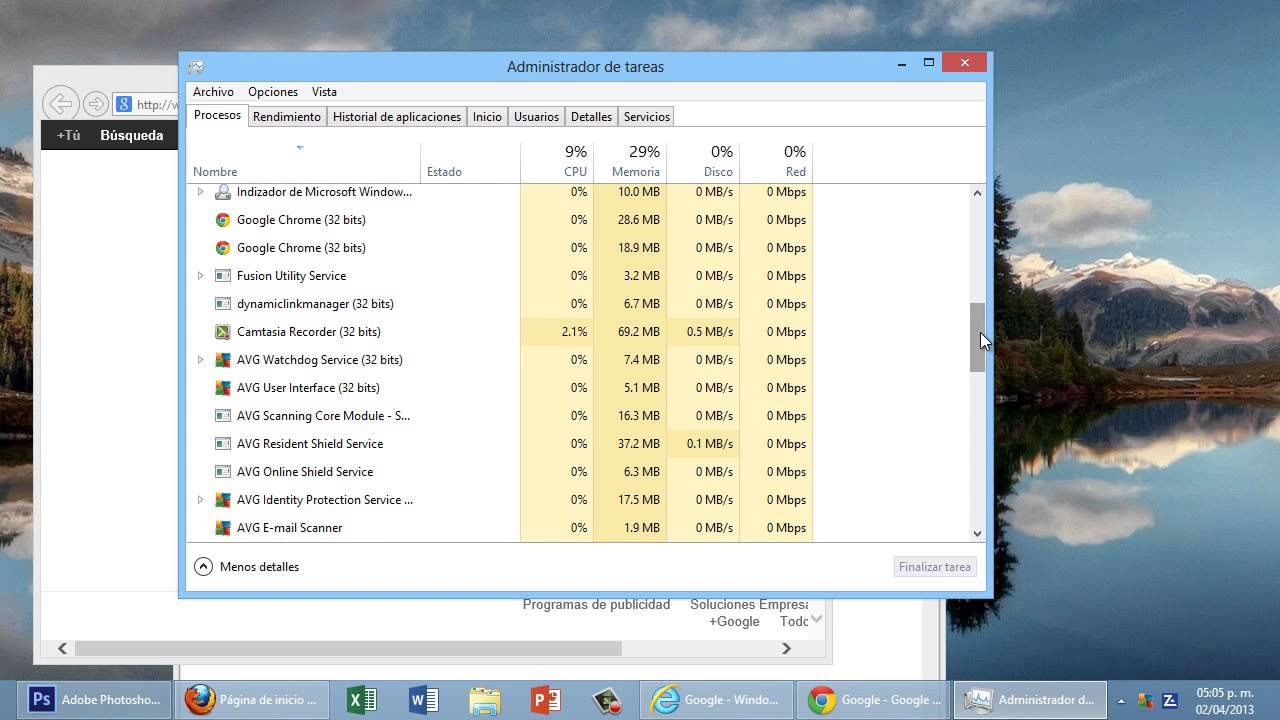Click the +Tú link in Google bar
This screenshot has height=720, width=1280.
(x=68, y=135)
